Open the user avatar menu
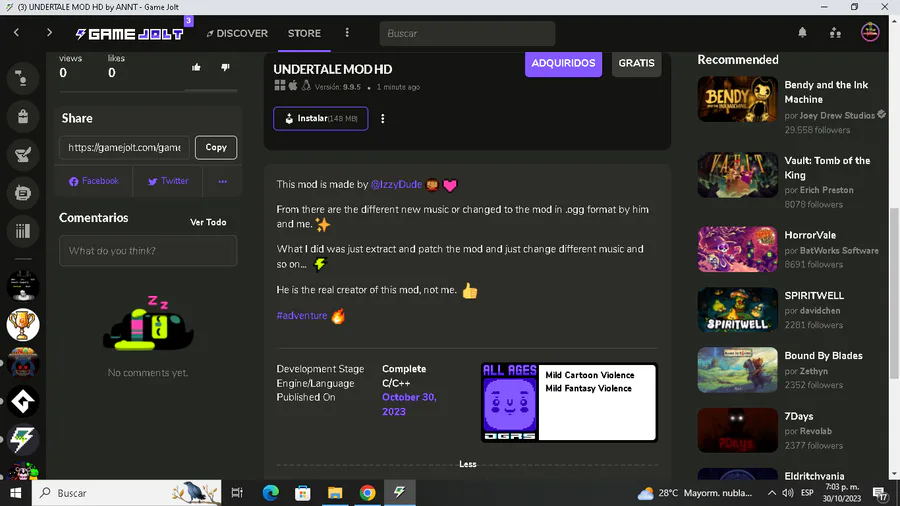Image resolution: width=900 pixels, height=506 pixels. tap(870, 33)
